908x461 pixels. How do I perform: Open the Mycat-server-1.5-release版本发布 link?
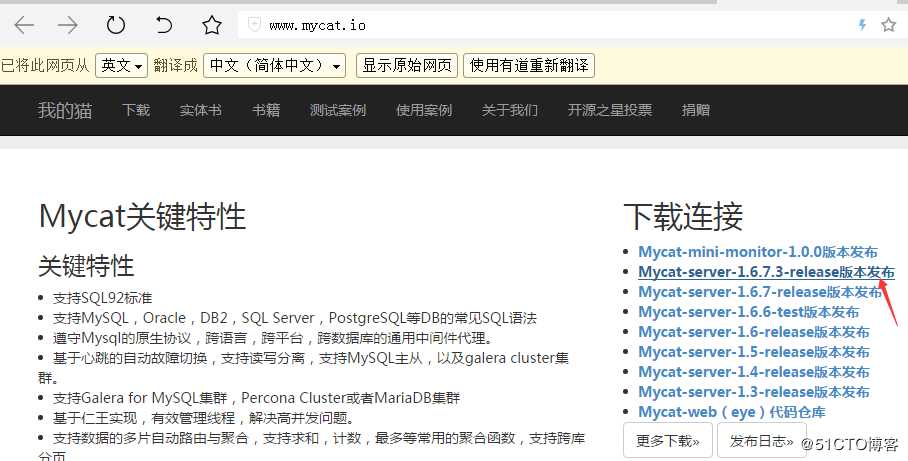(753, 352)
